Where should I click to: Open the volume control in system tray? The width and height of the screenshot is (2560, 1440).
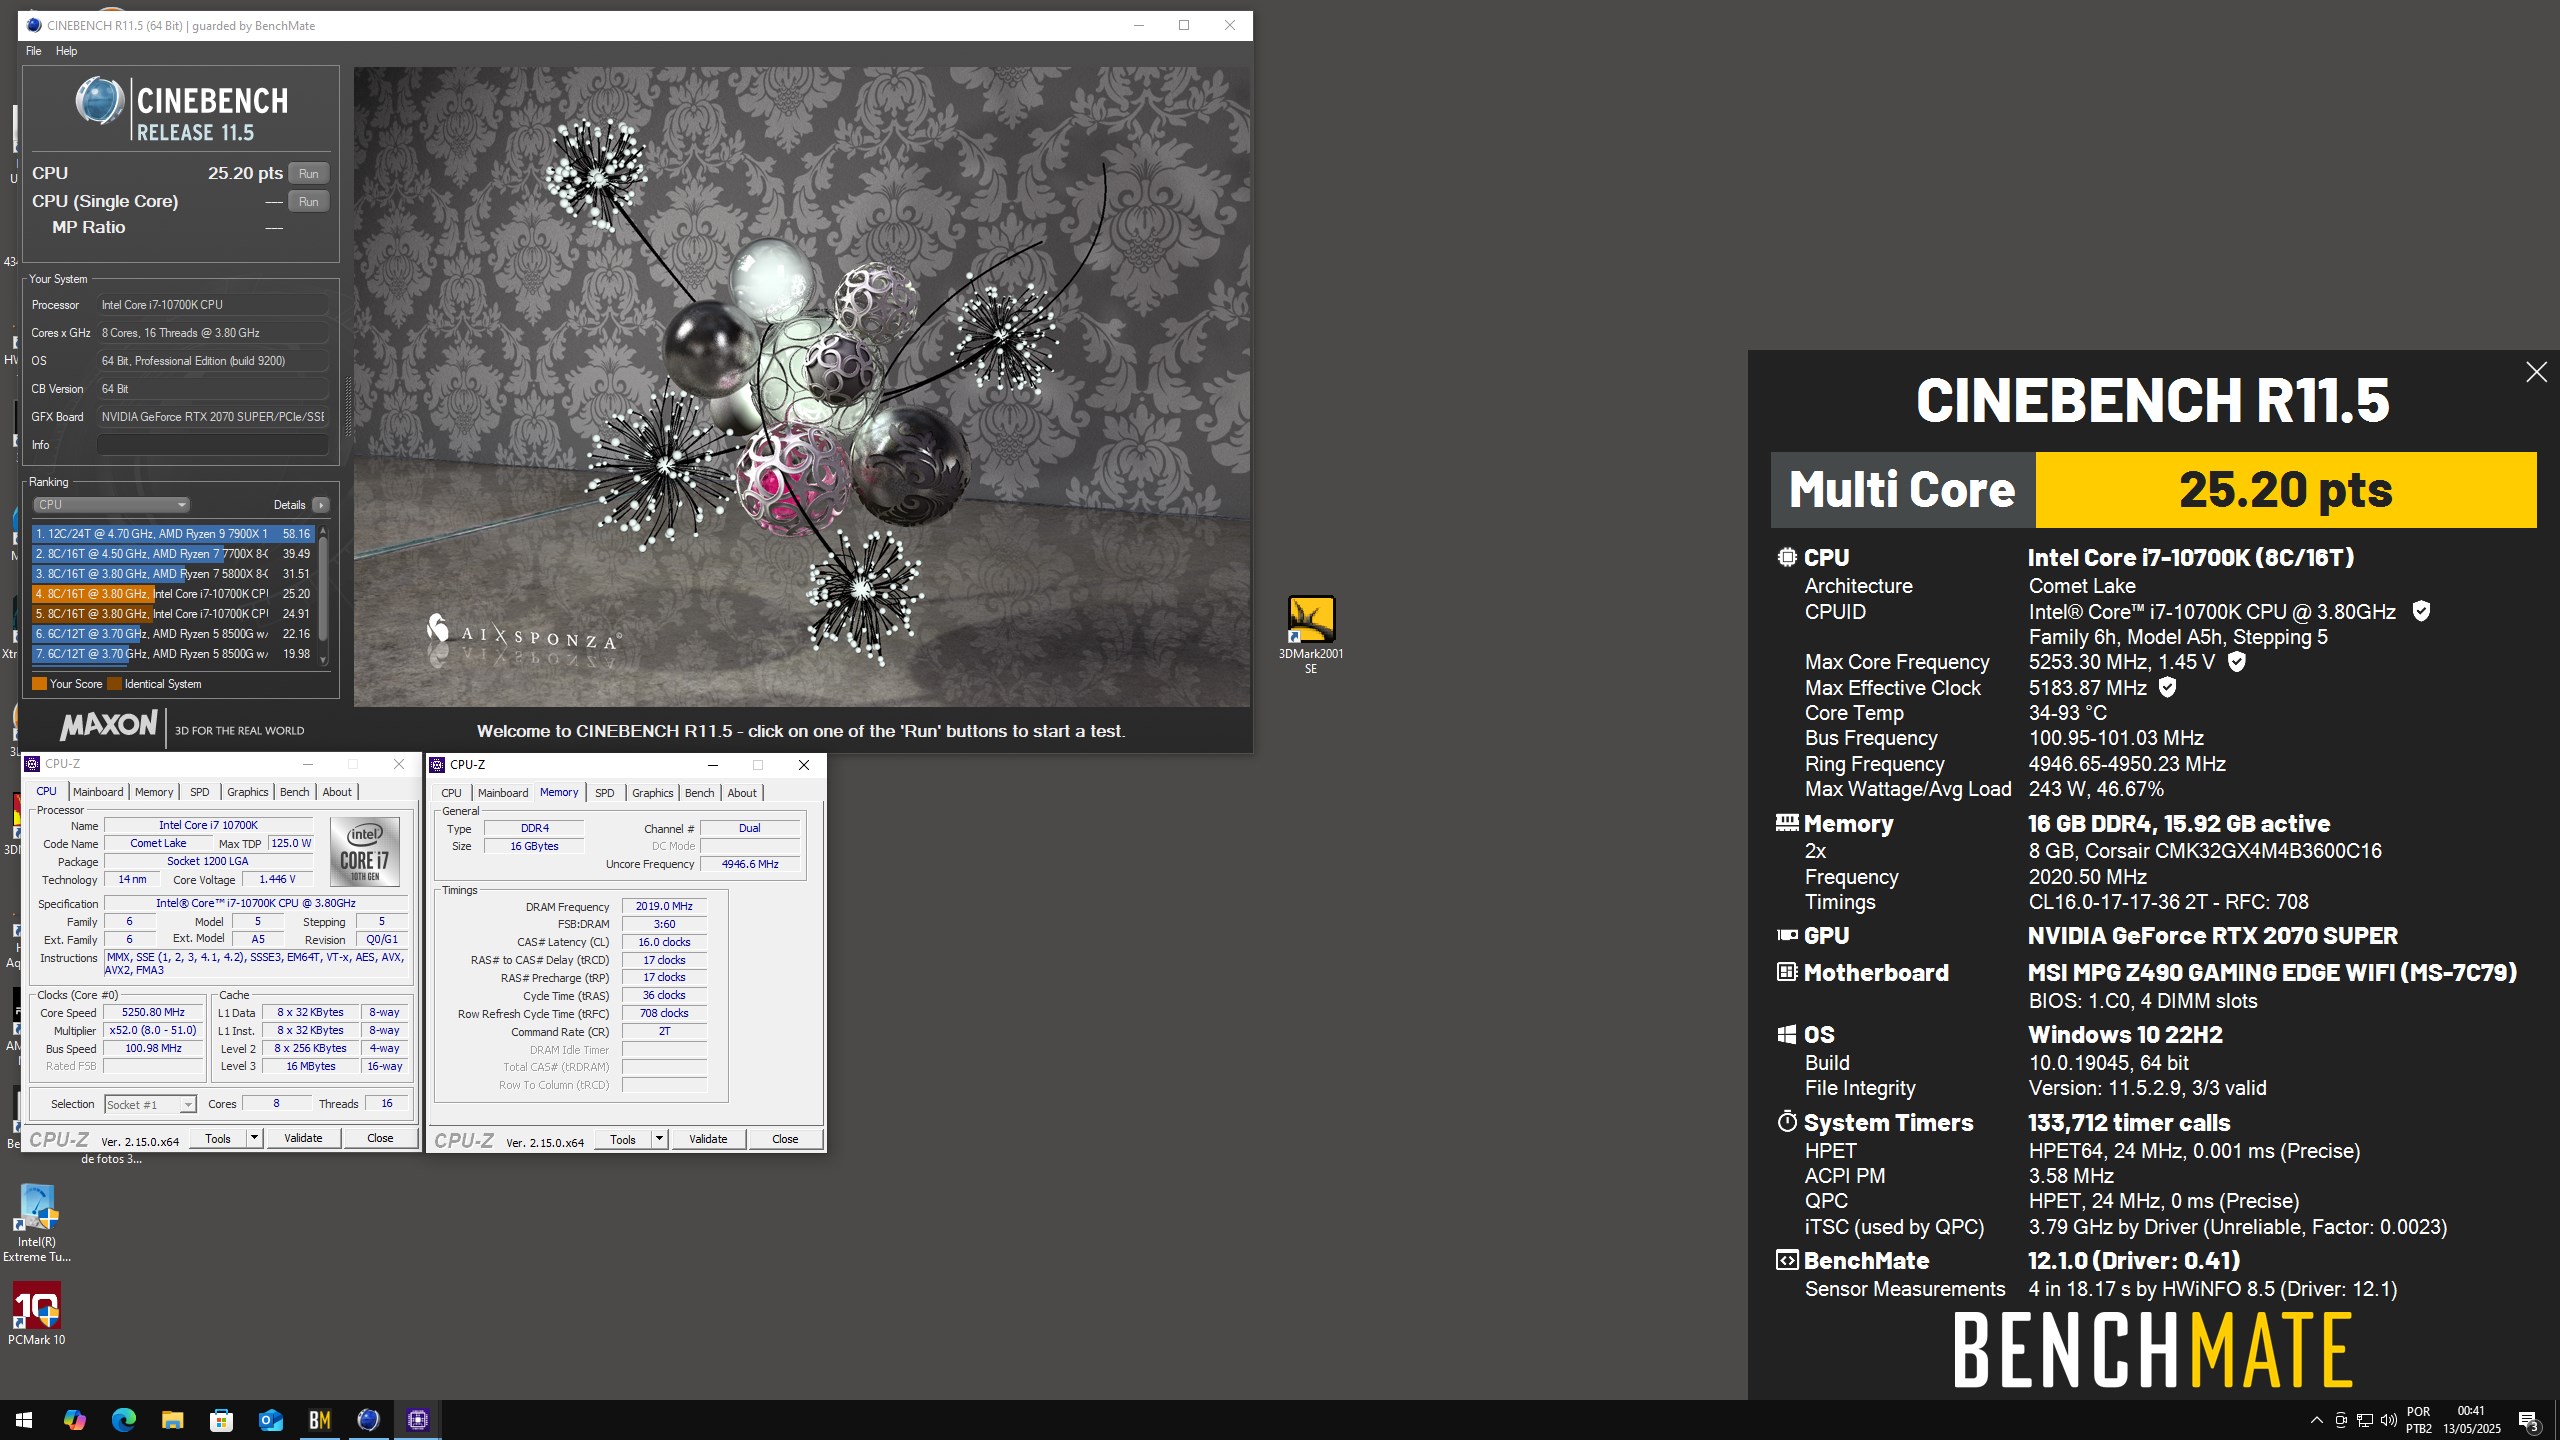point(2389,1420)
